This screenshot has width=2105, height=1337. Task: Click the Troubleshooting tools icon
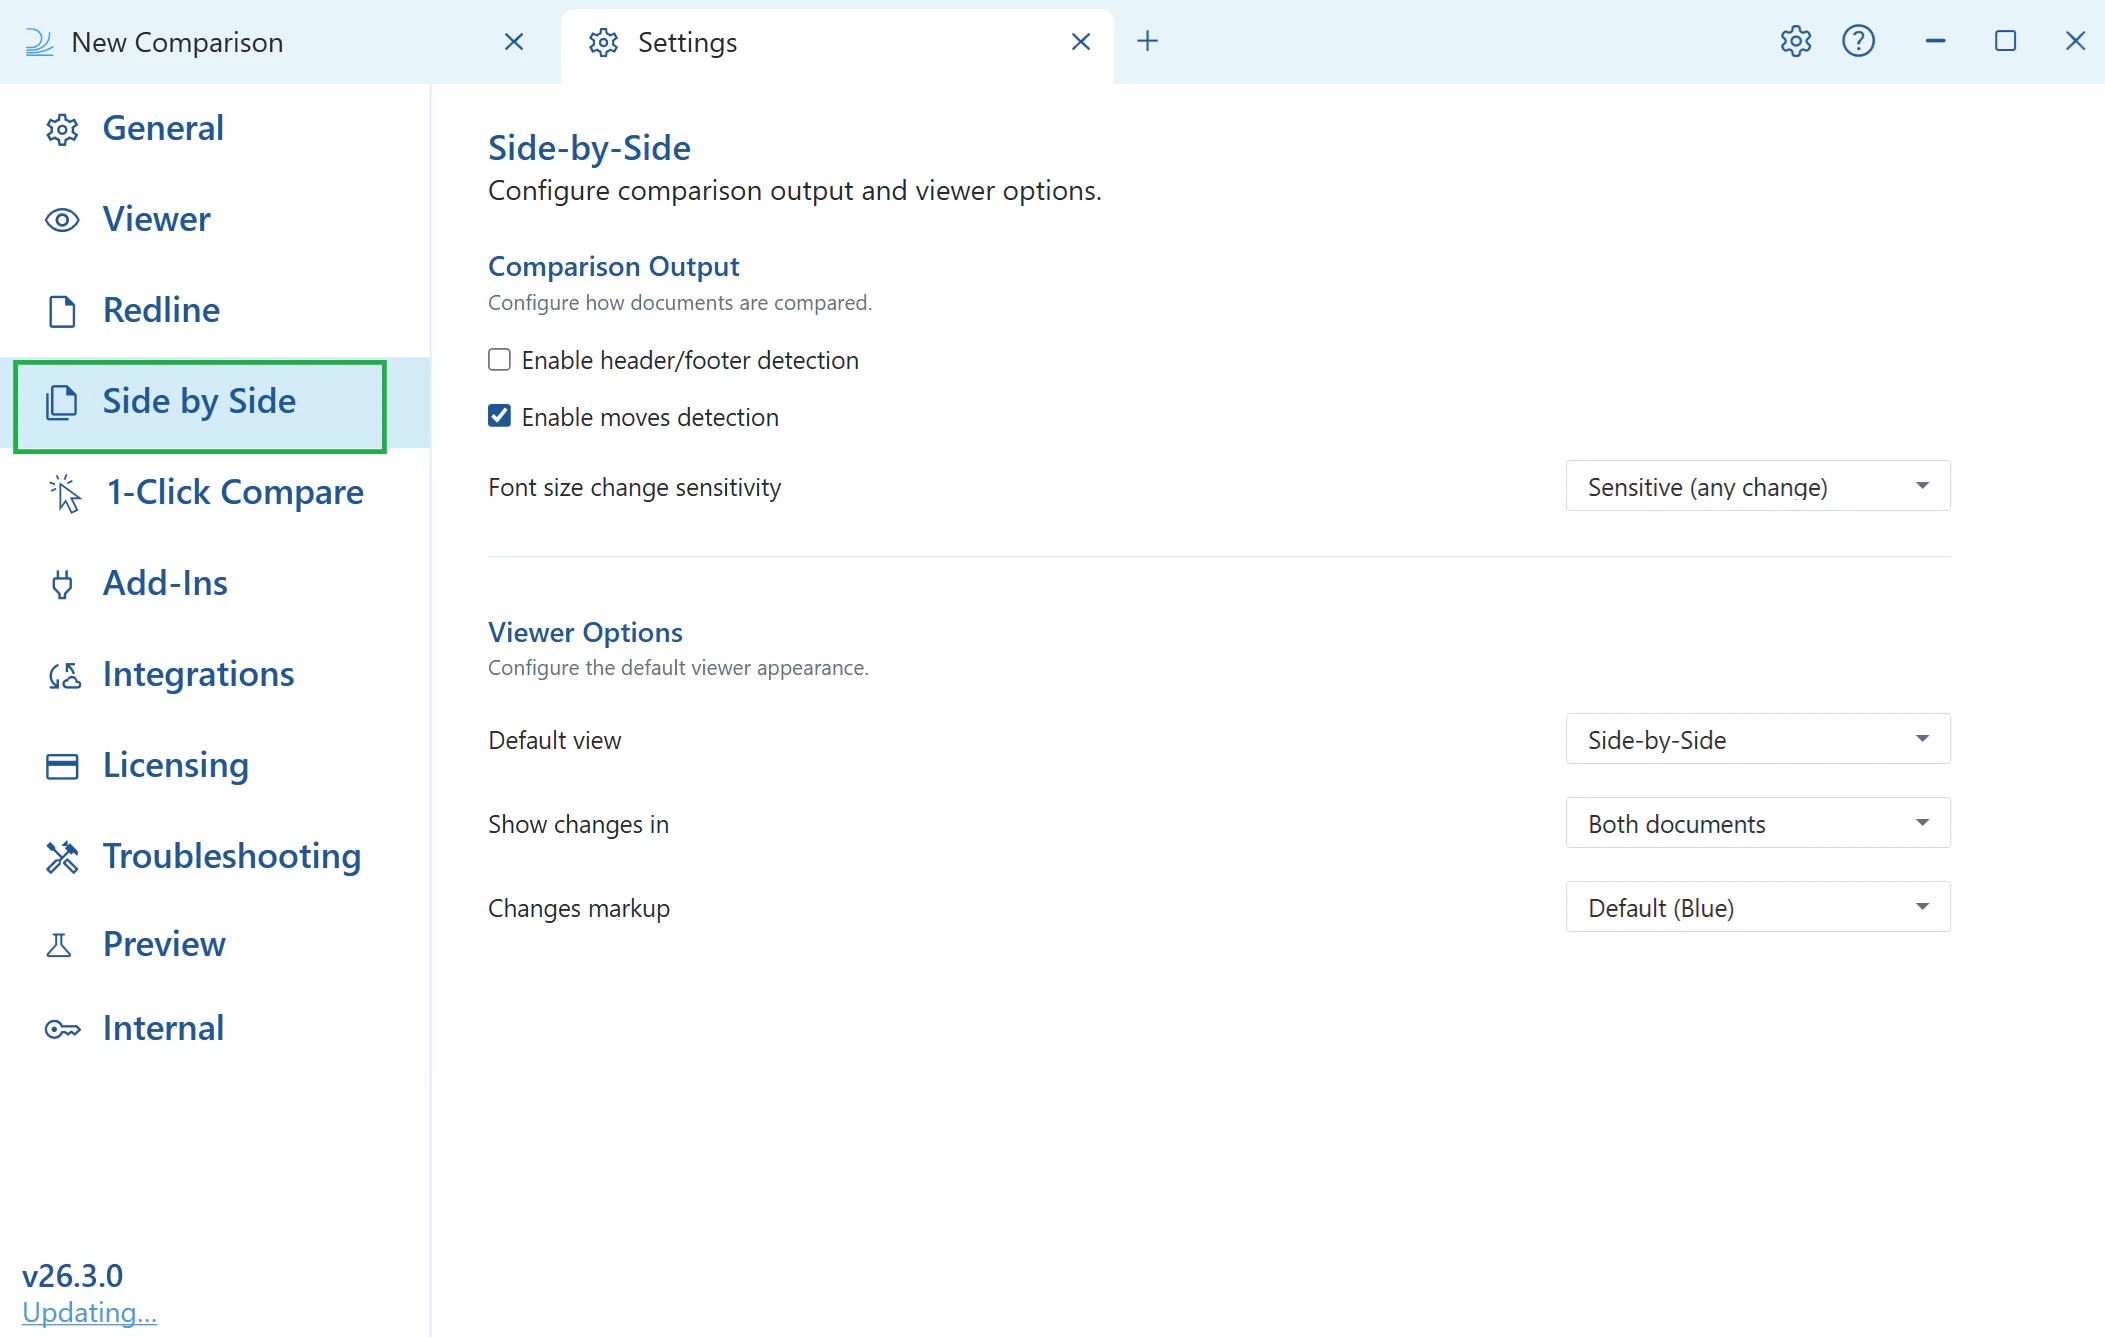click(x=61, y=857)
